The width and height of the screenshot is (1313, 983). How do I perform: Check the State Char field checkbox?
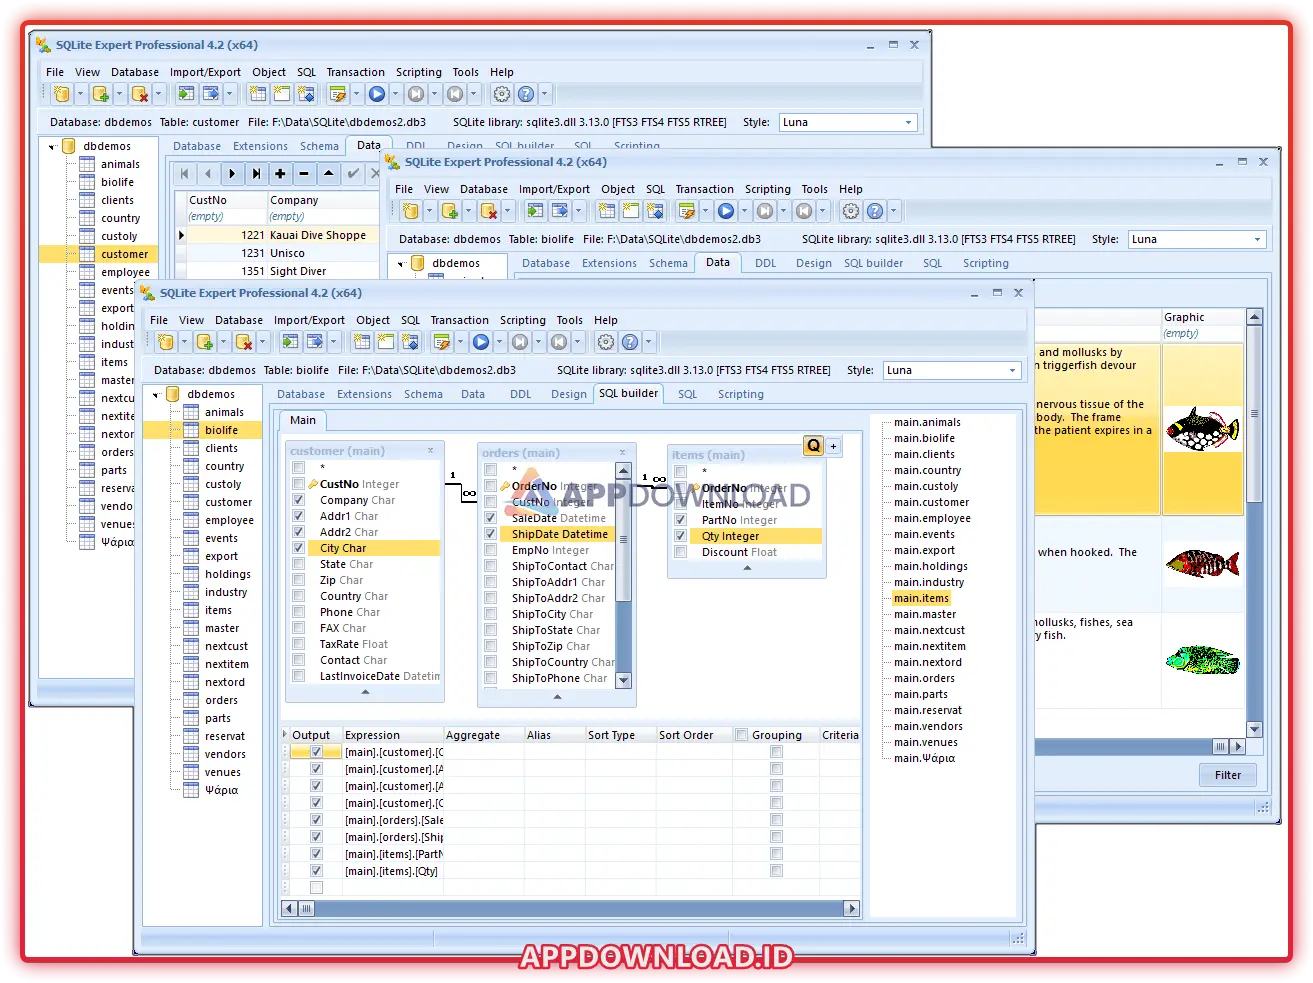298,564
